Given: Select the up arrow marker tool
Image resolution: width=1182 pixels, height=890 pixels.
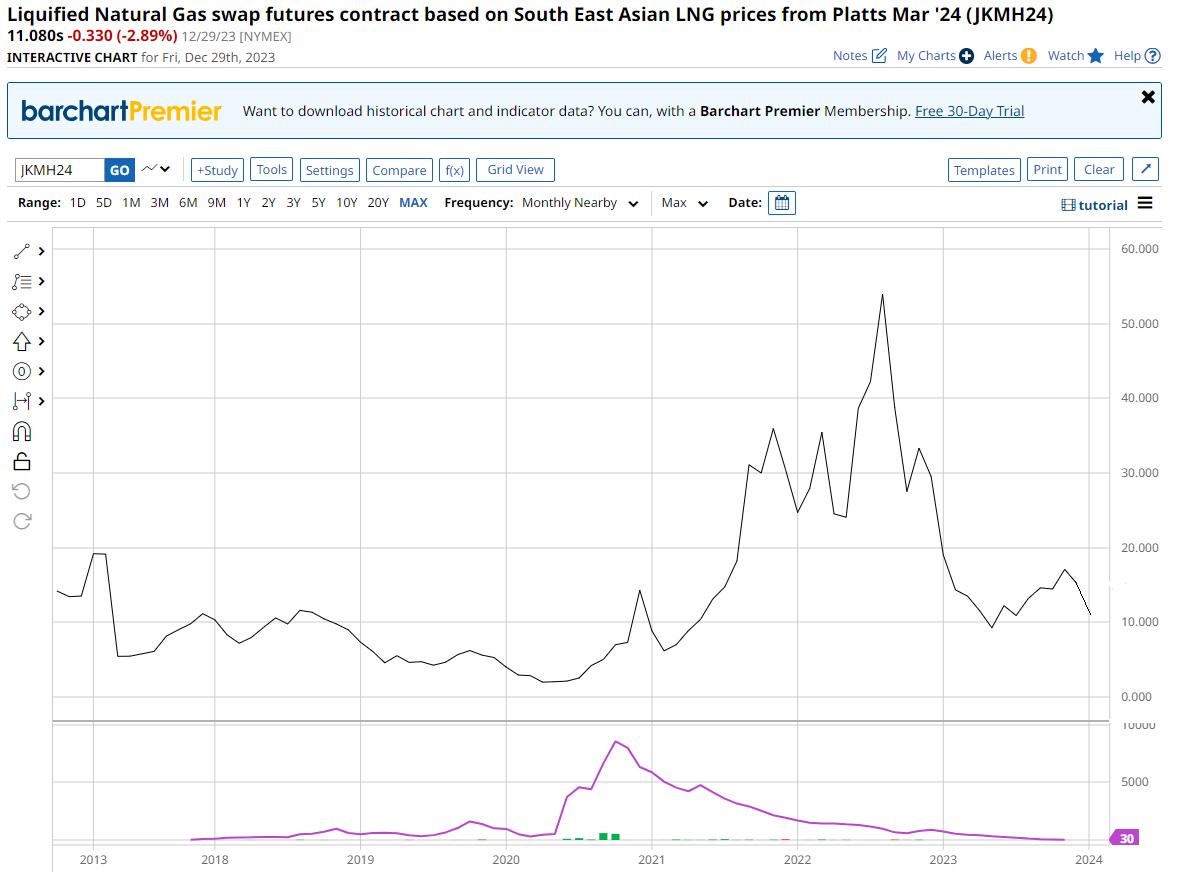Looking at the screenshot, I should tap(22, 342).
